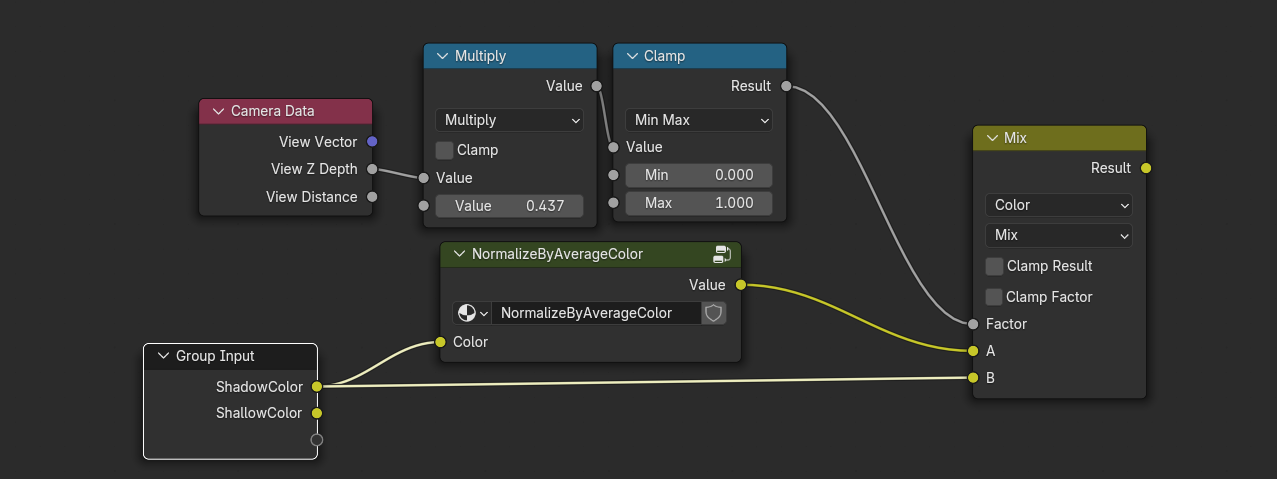Open the Mix blend mode dropdown
This screenshot has height=479, width=1277.
[x=1058, y=235]
